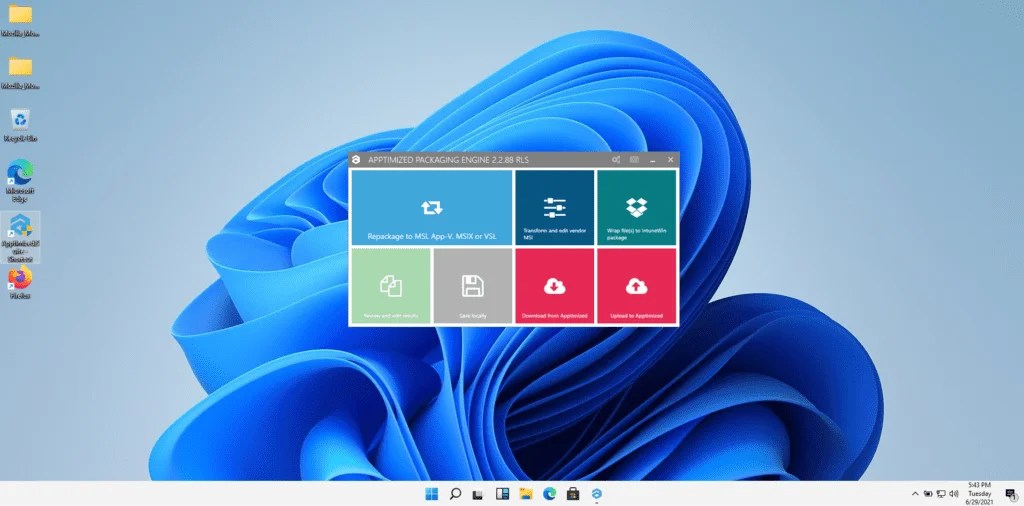Select the Apptimized shortcut on the desktop
Screen dimensions: 1024x506
(x=20, y=238)
